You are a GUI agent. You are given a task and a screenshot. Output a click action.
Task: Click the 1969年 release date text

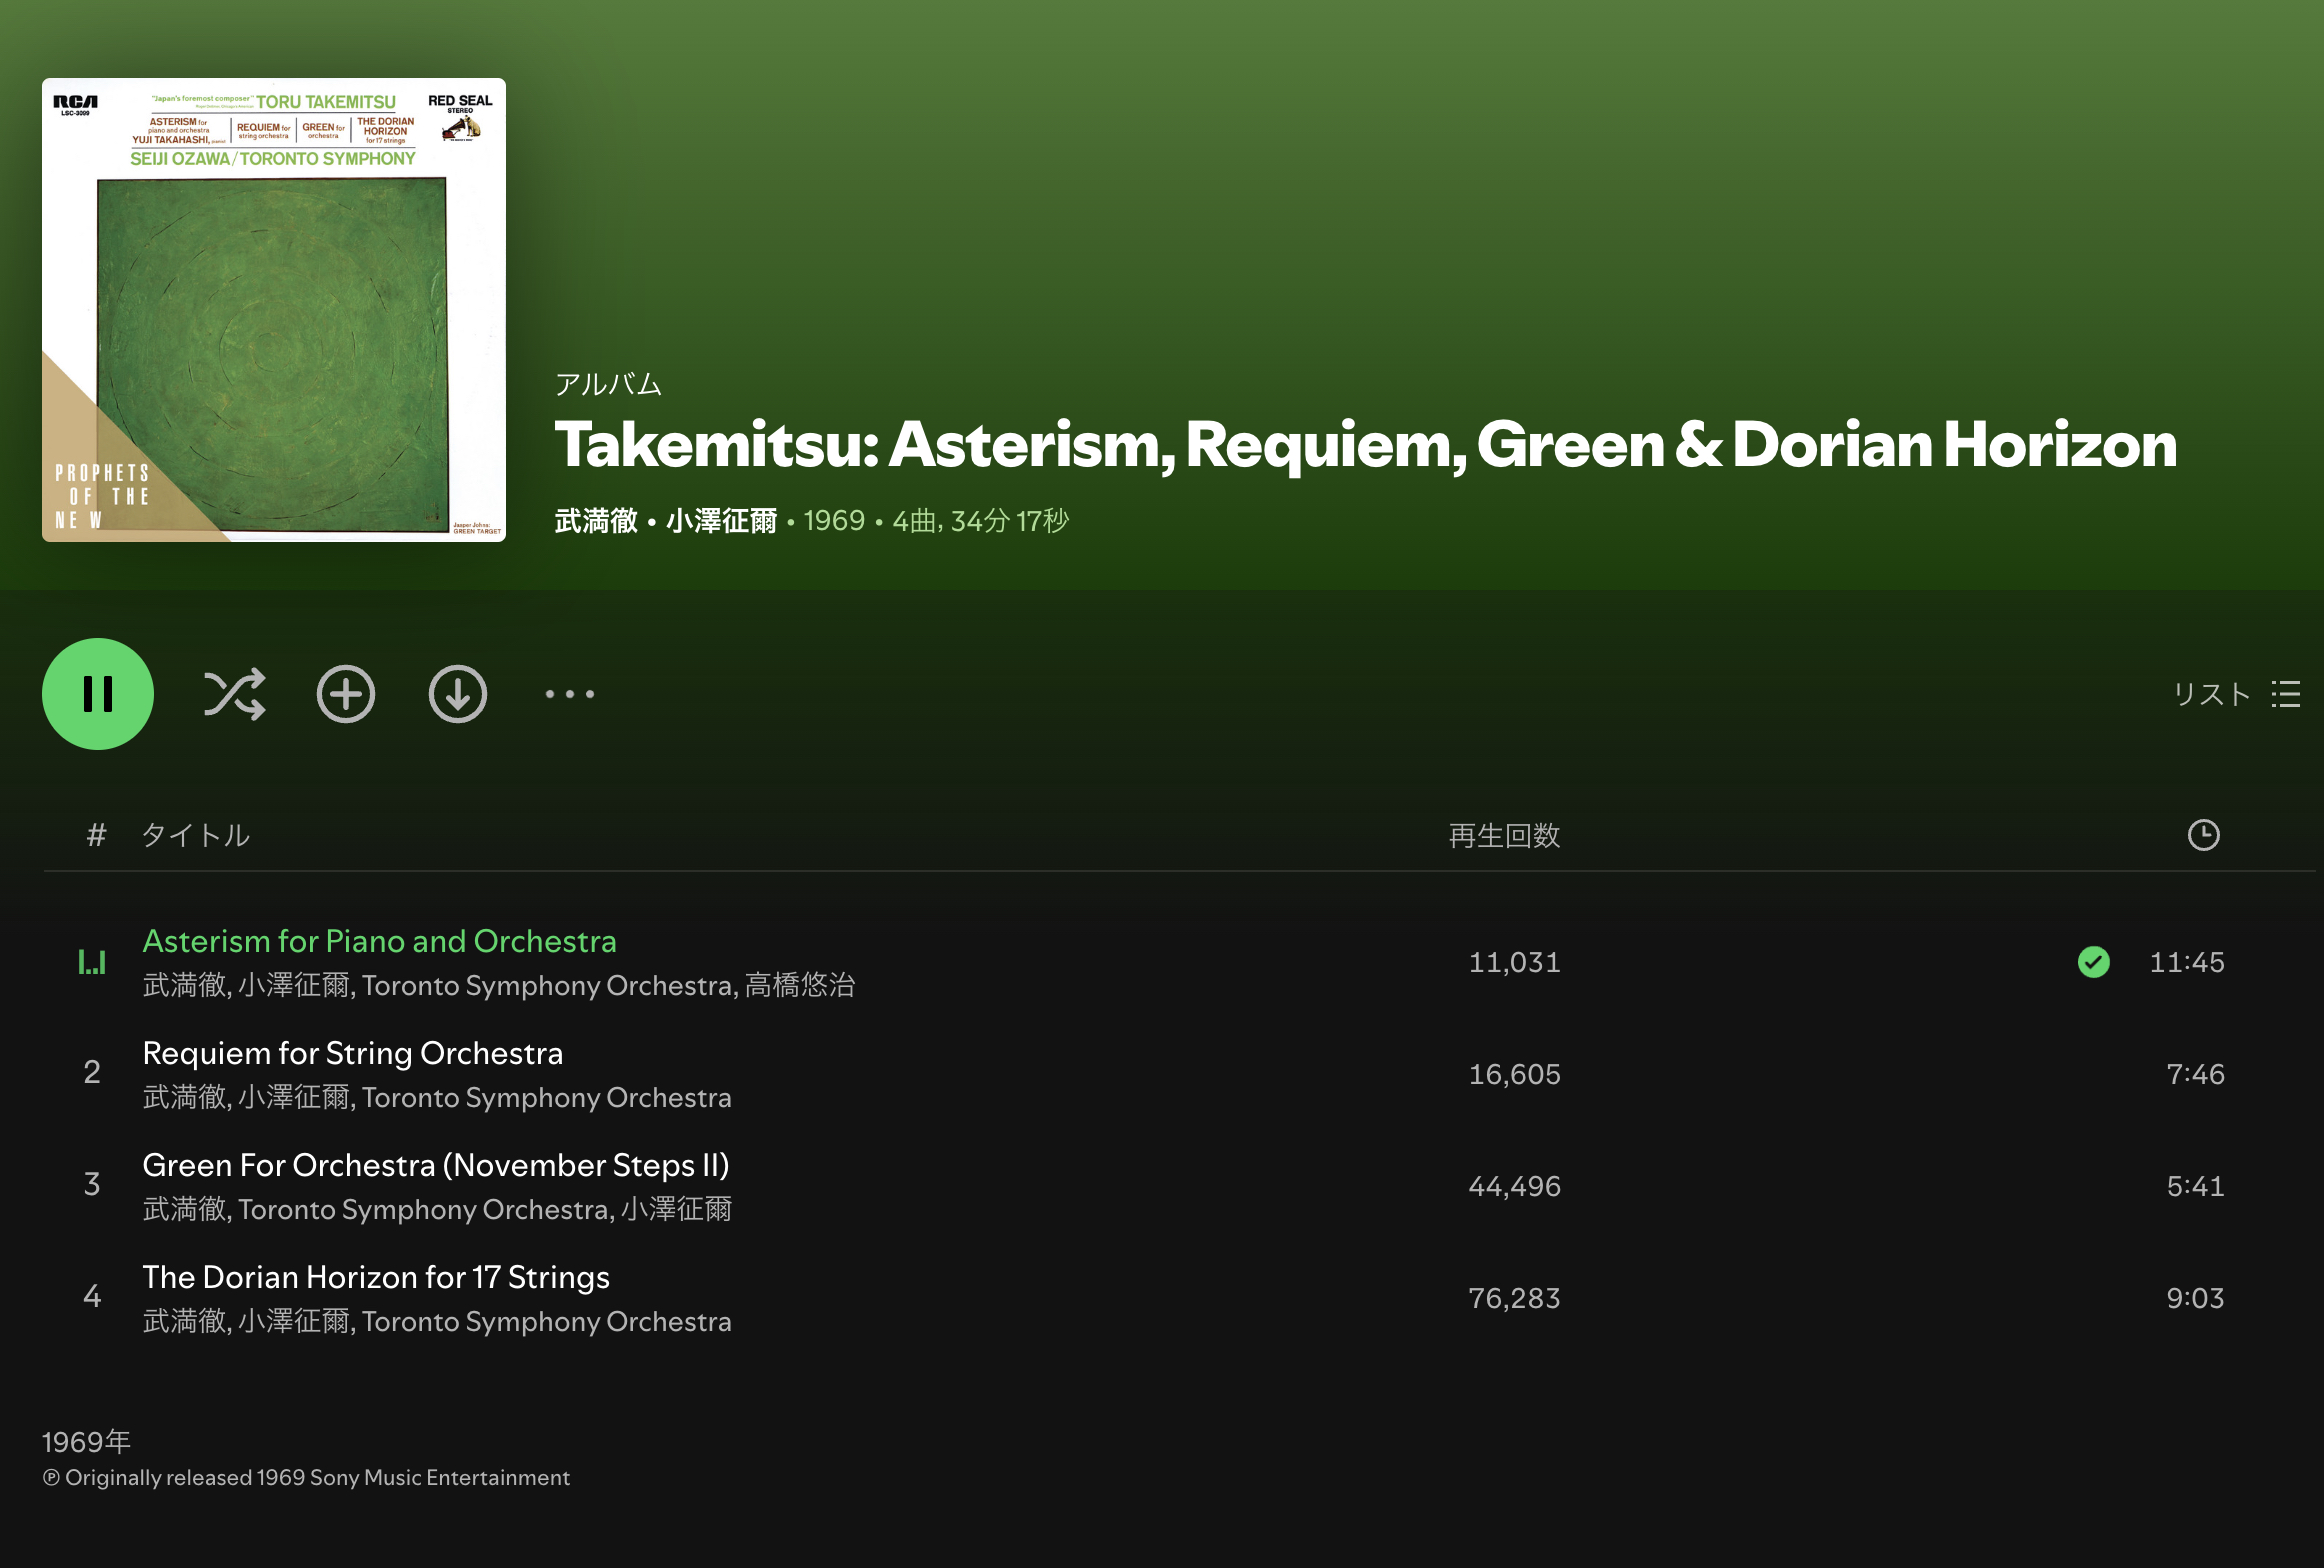click(x=87, y=1442)
